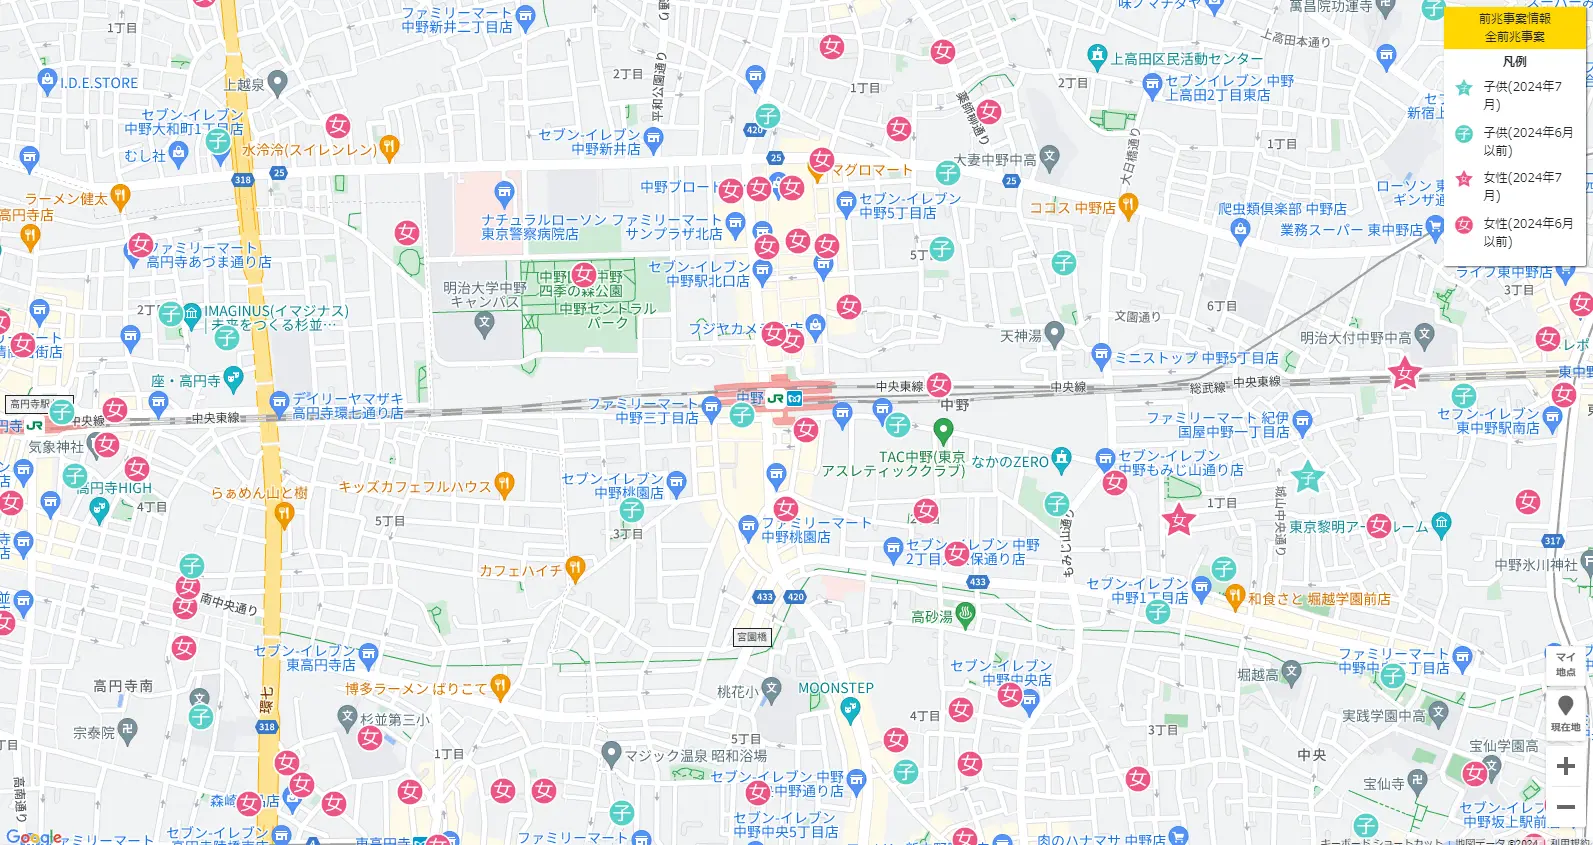1593x845 pixels.
Task: Zoom out with the minus button
Action: [1566, 807]
